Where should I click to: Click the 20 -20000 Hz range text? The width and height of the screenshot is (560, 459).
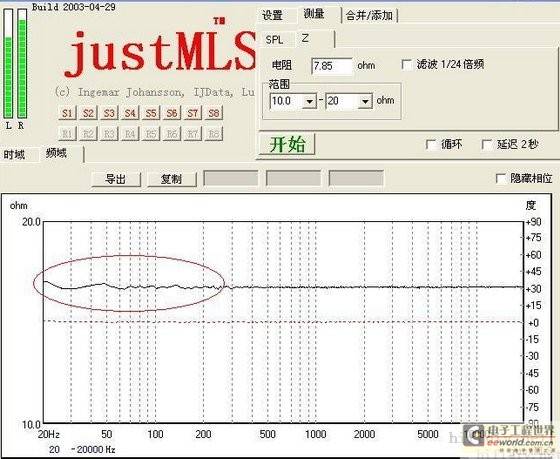point(82,450)
